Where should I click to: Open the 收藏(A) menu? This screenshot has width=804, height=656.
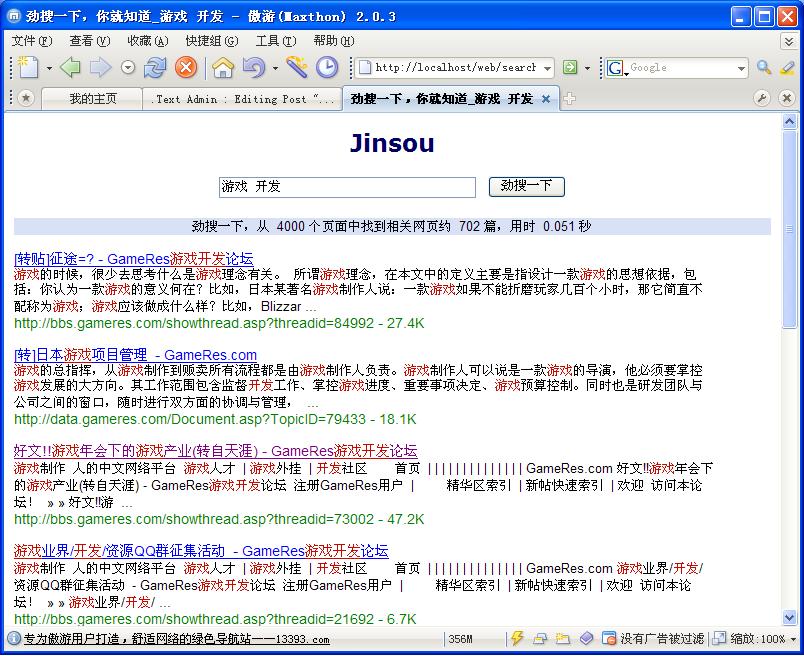[148, 41]
